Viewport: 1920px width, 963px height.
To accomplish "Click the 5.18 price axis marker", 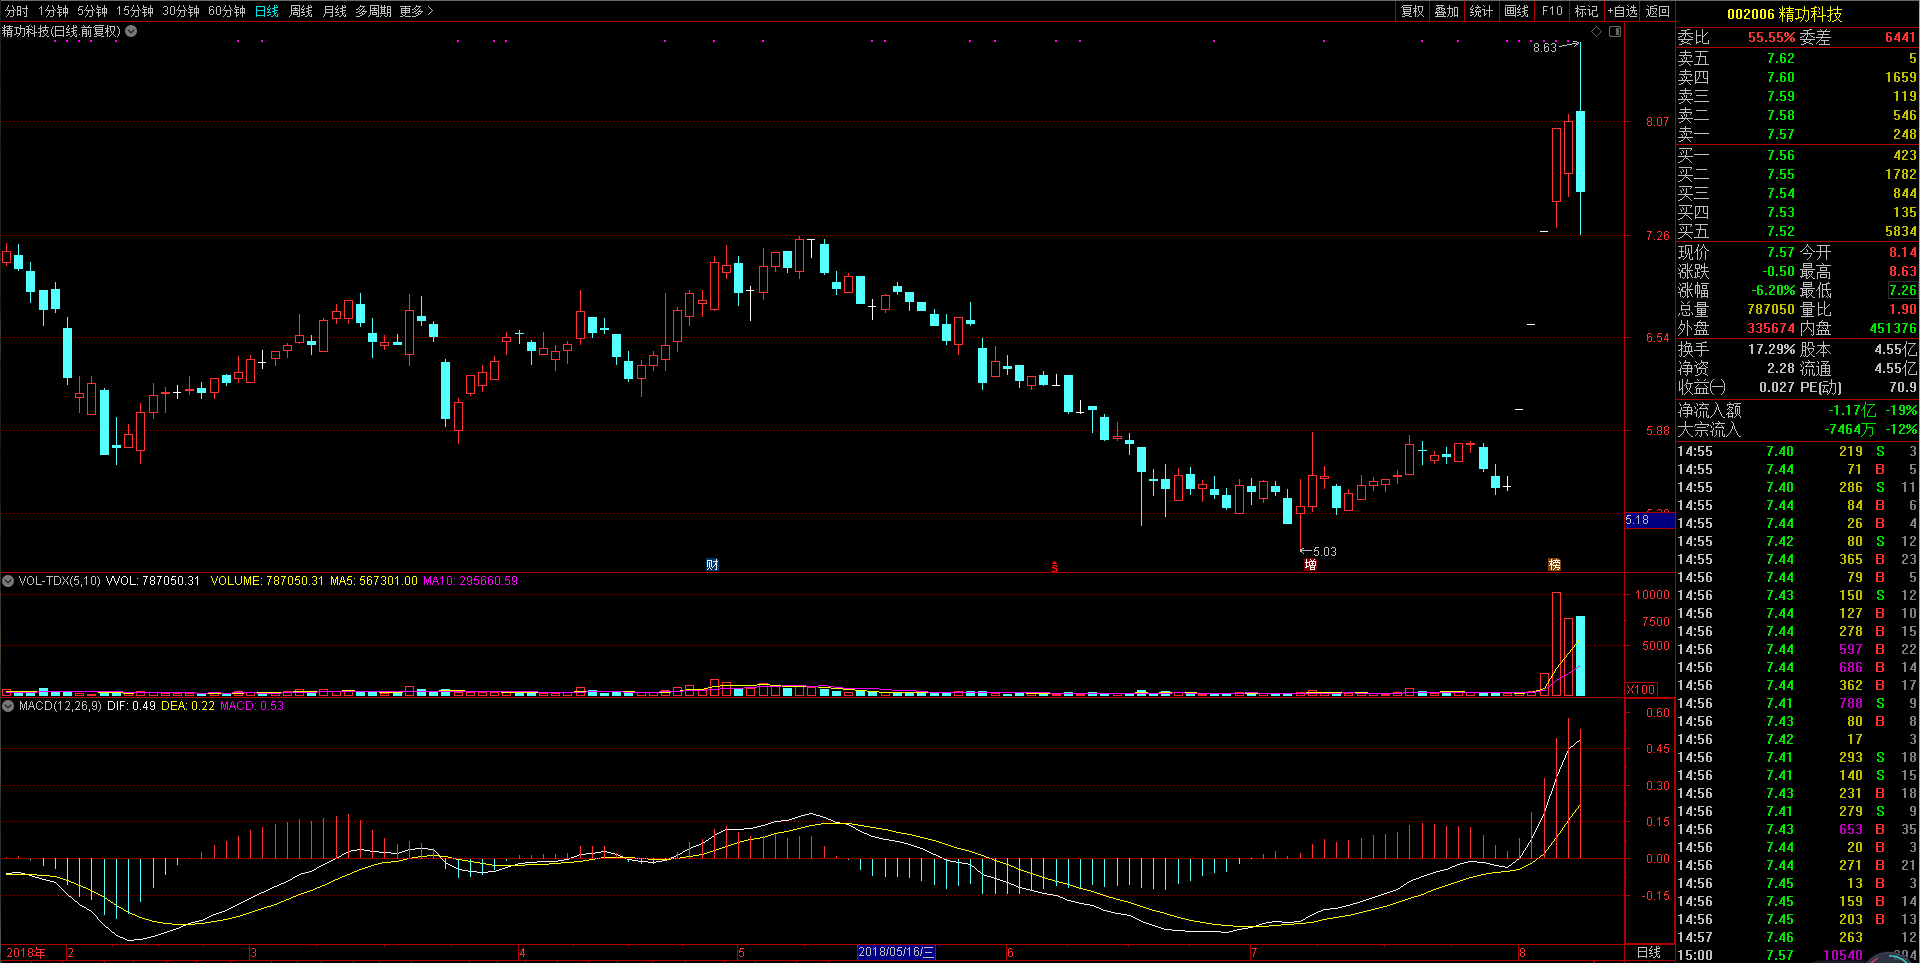I will coord(1649,520).
